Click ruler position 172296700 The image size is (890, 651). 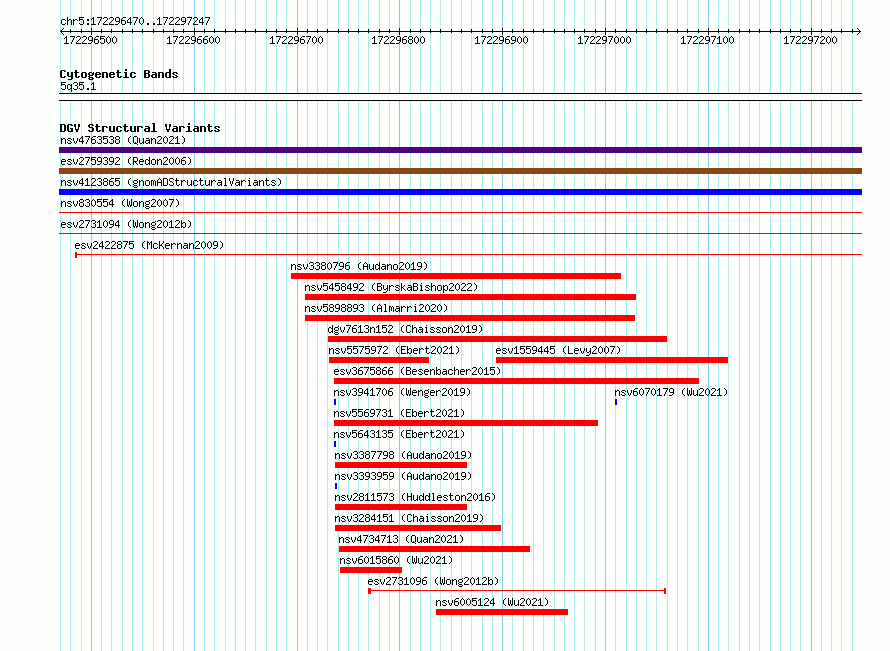296,40
